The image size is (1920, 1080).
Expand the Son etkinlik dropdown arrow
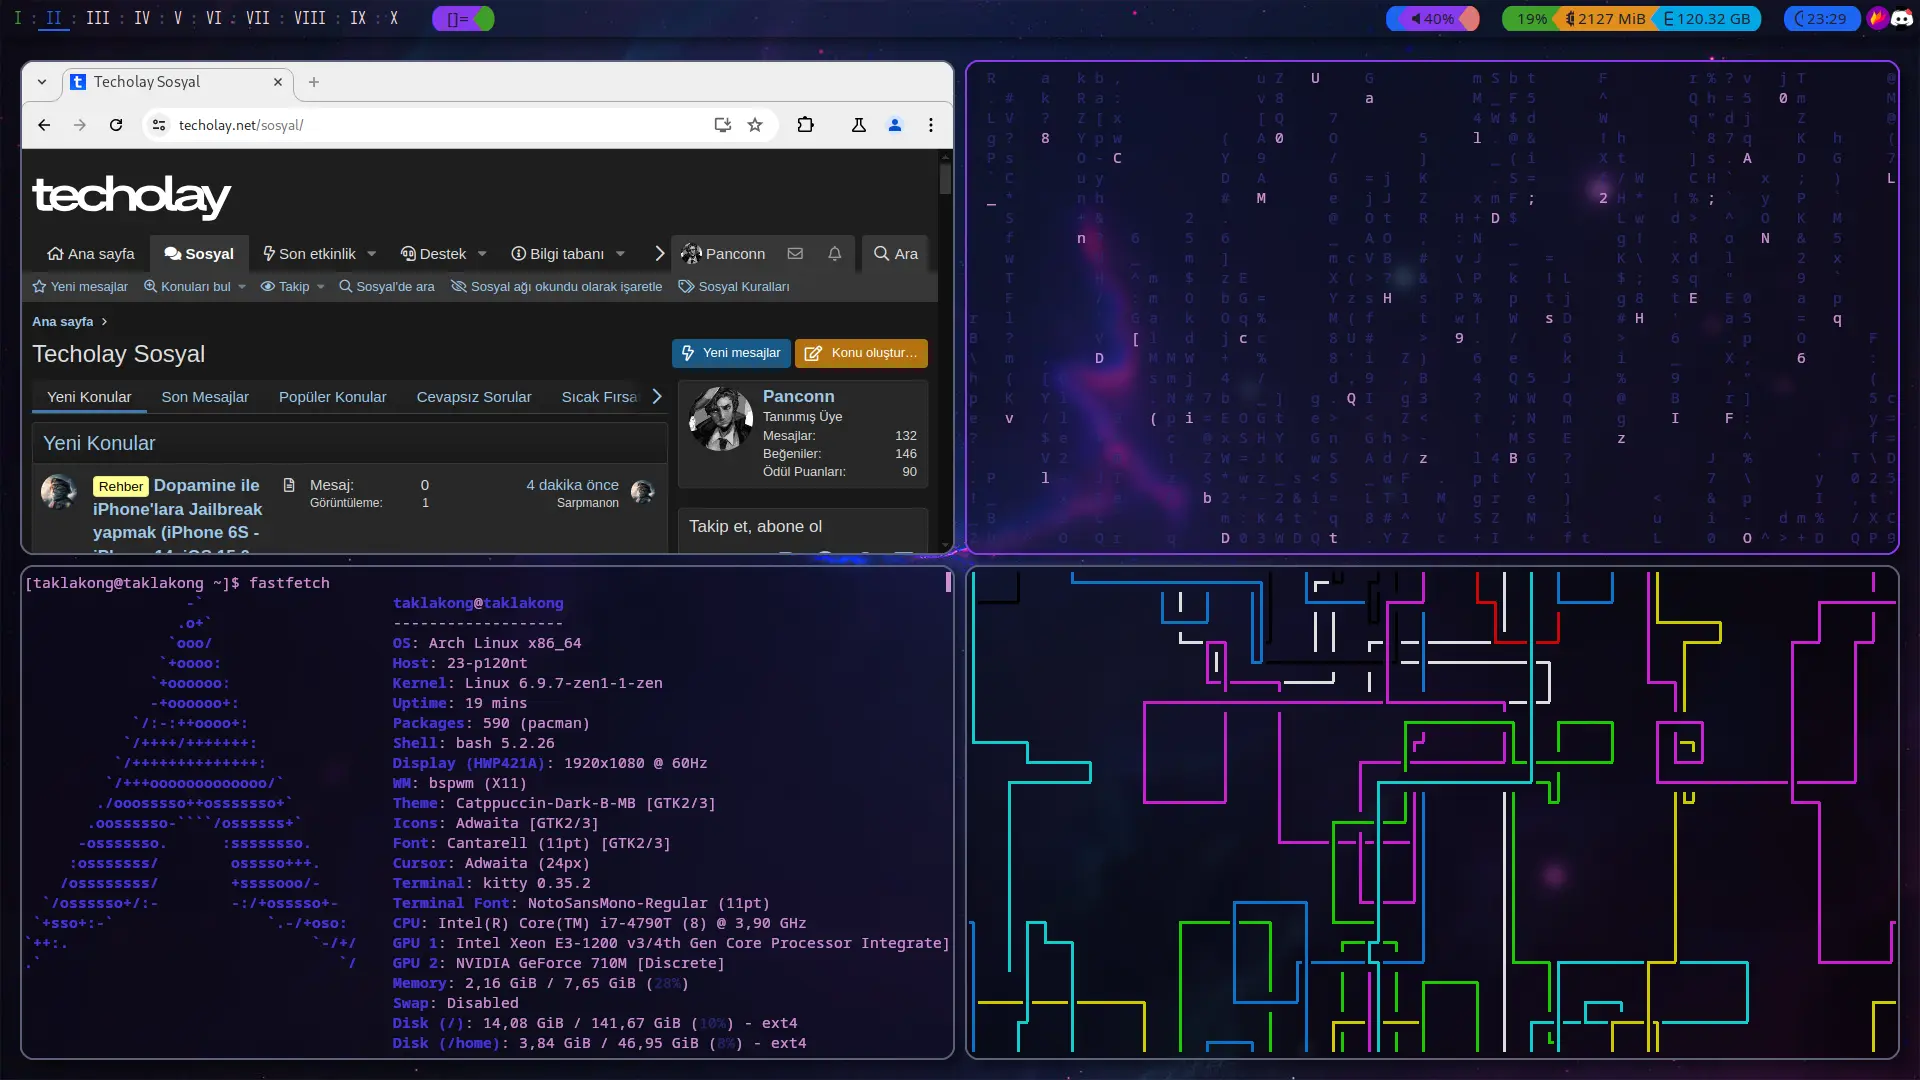click(372, 254)
